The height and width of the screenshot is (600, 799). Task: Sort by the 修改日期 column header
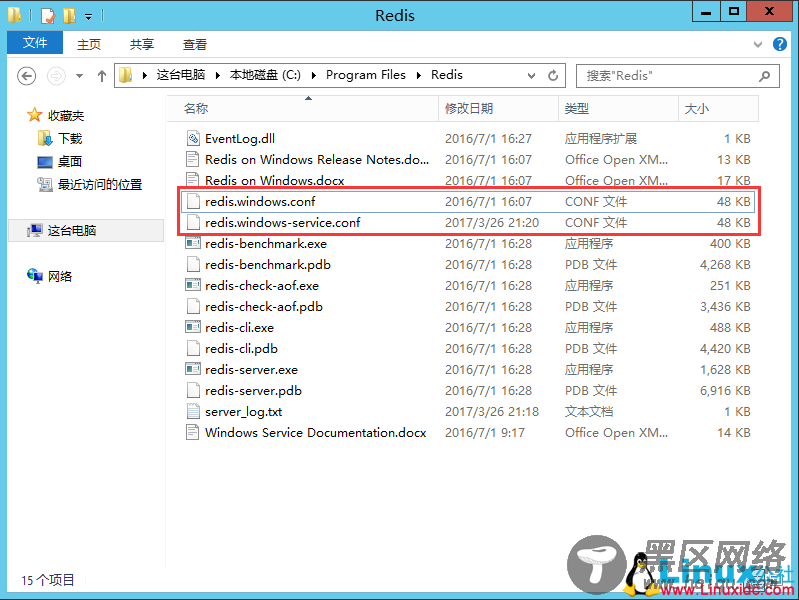coord(498,109)
